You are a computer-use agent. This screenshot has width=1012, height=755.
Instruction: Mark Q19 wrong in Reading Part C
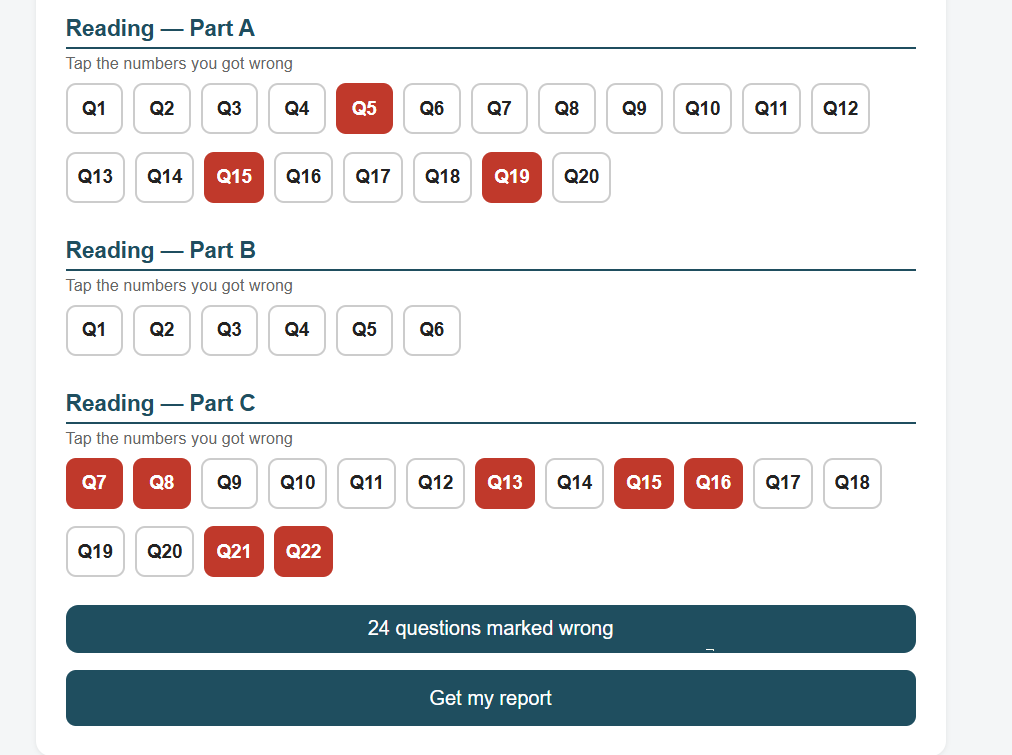coord(95,552)
